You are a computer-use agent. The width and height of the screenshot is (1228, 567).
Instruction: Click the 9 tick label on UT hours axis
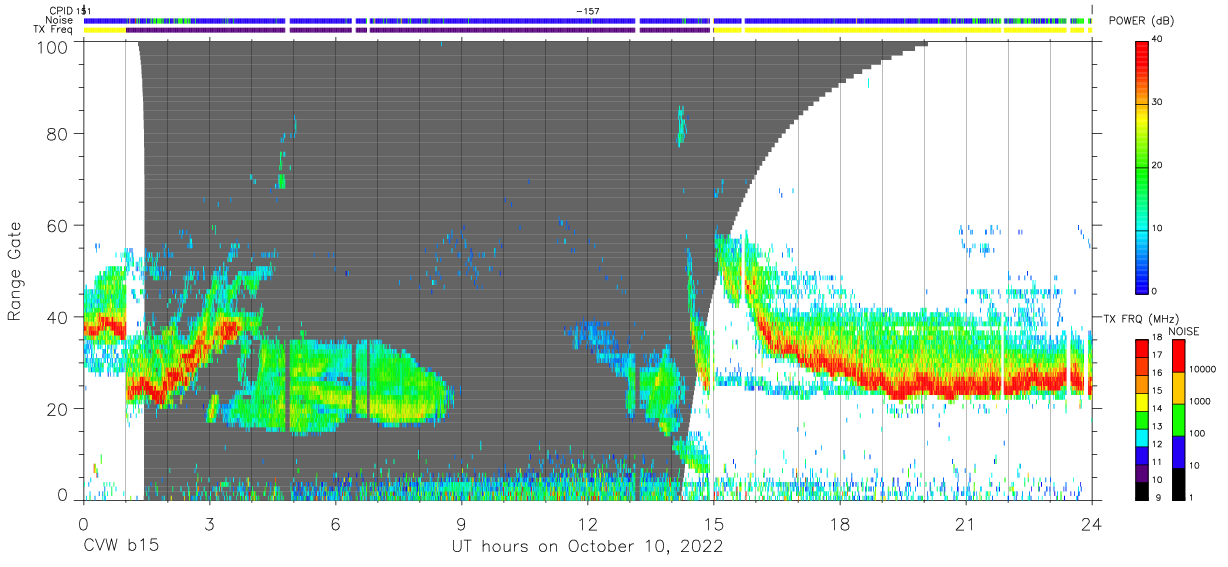(461, 523)
